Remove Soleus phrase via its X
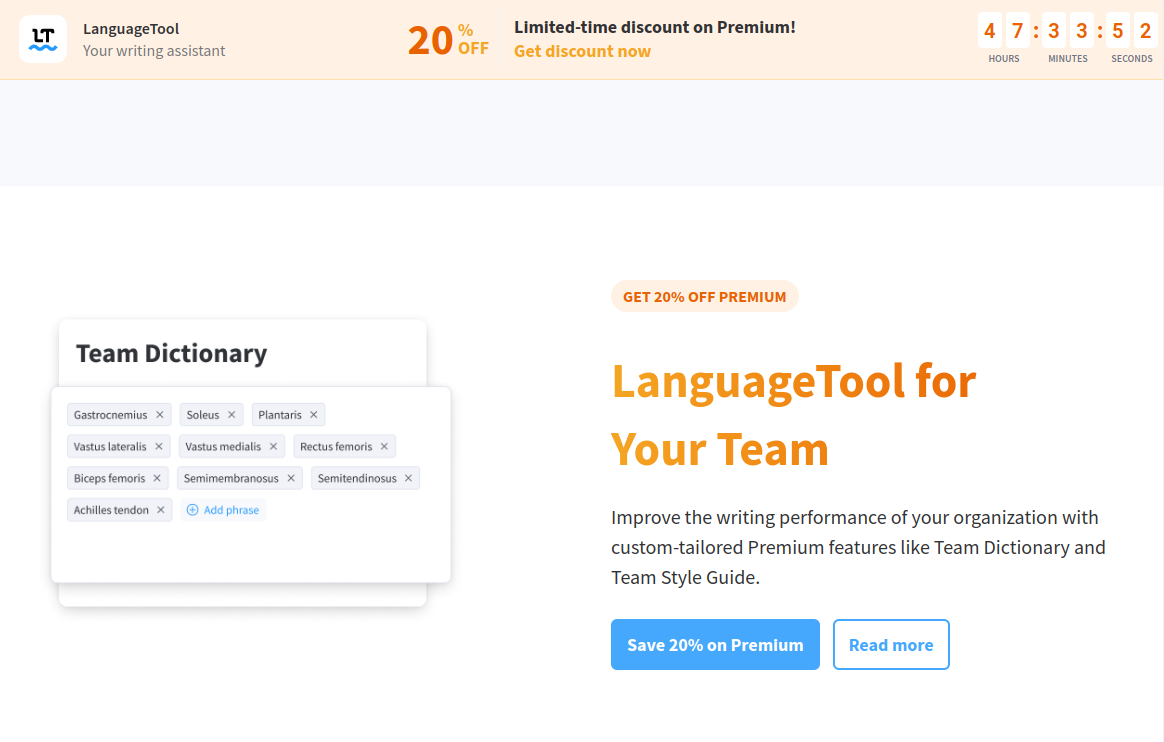Viewport: 1164px width, 742px height. [x=232, y=415]
